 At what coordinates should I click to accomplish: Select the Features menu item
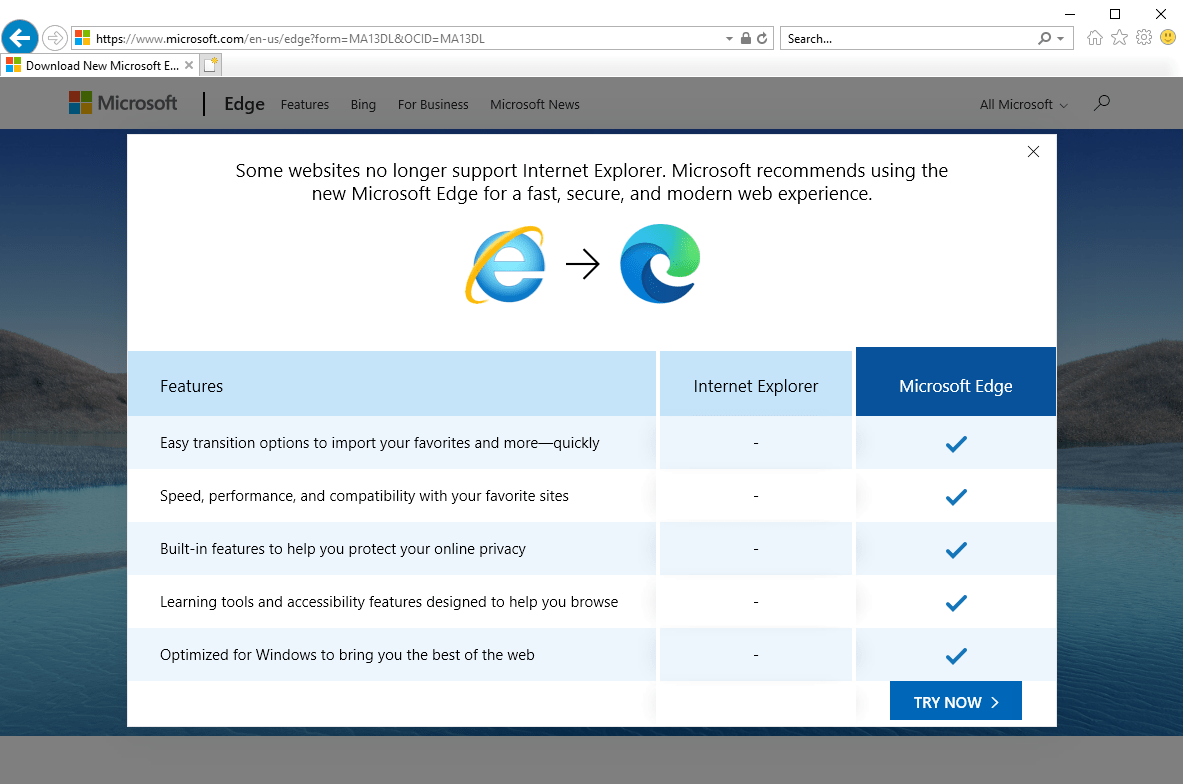click(x=304, y=104)
